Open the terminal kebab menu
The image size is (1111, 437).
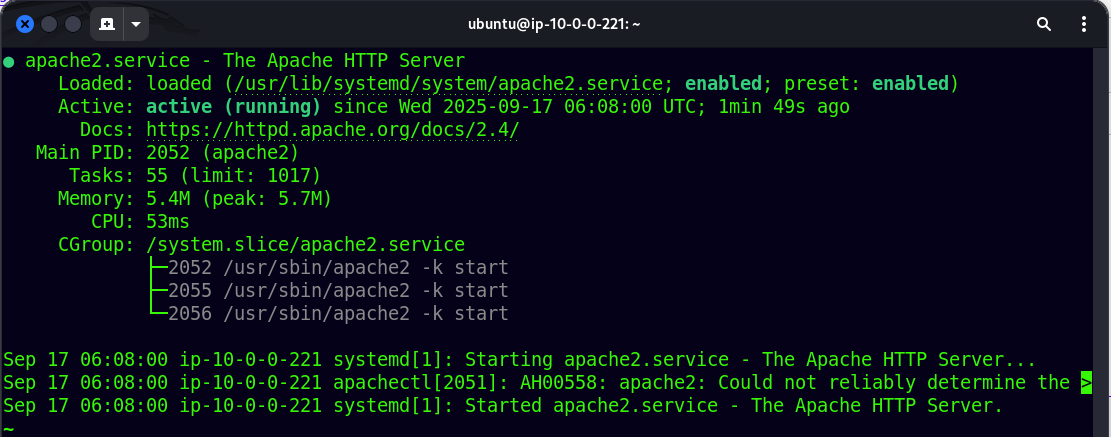(x=1083, y=24)
